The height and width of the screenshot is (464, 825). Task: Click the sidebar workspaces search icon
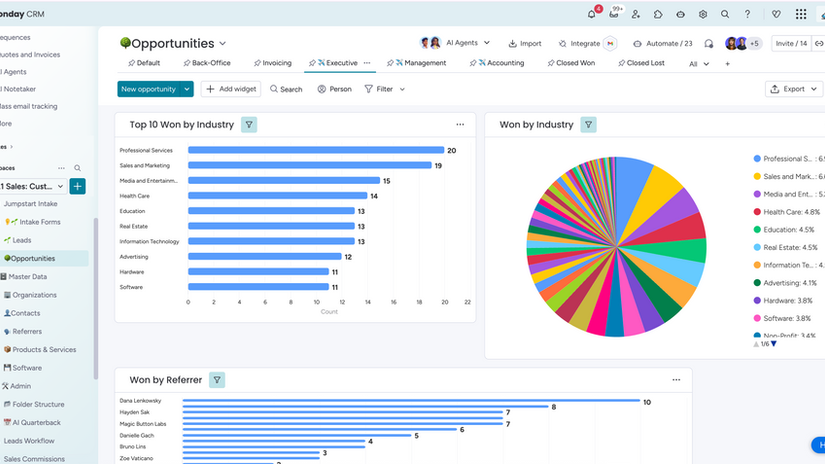[x=77, y=168]
